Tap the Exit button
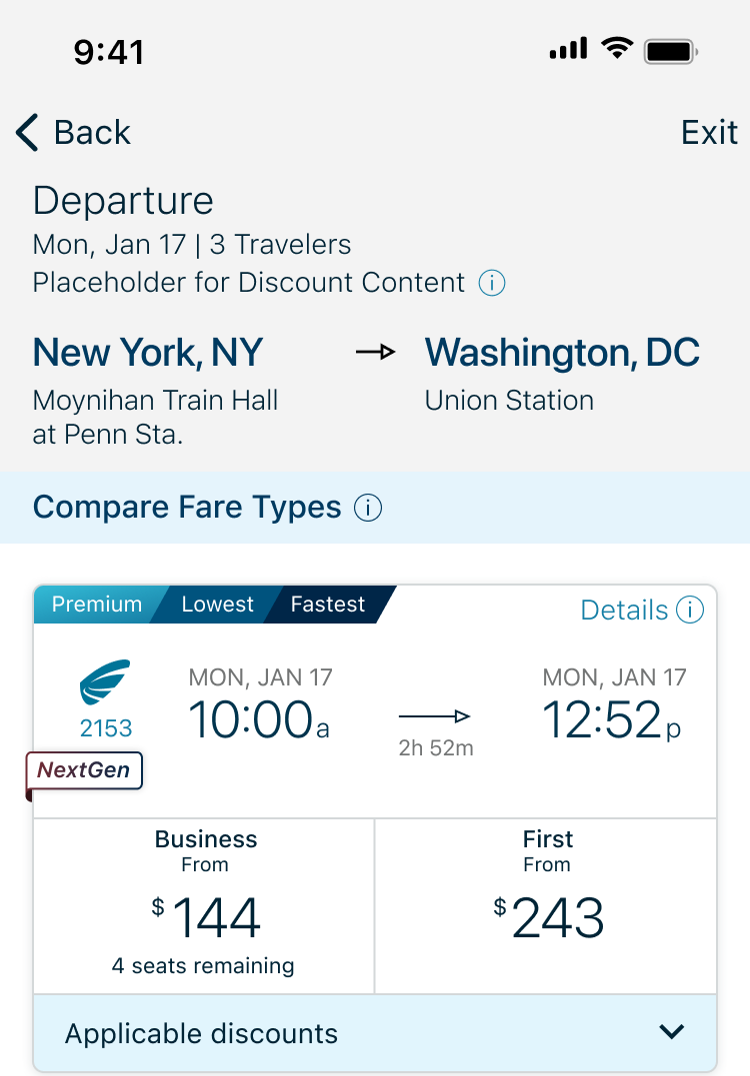The image size is (750, 1076). pyautogui.click(x=709, y=132)
